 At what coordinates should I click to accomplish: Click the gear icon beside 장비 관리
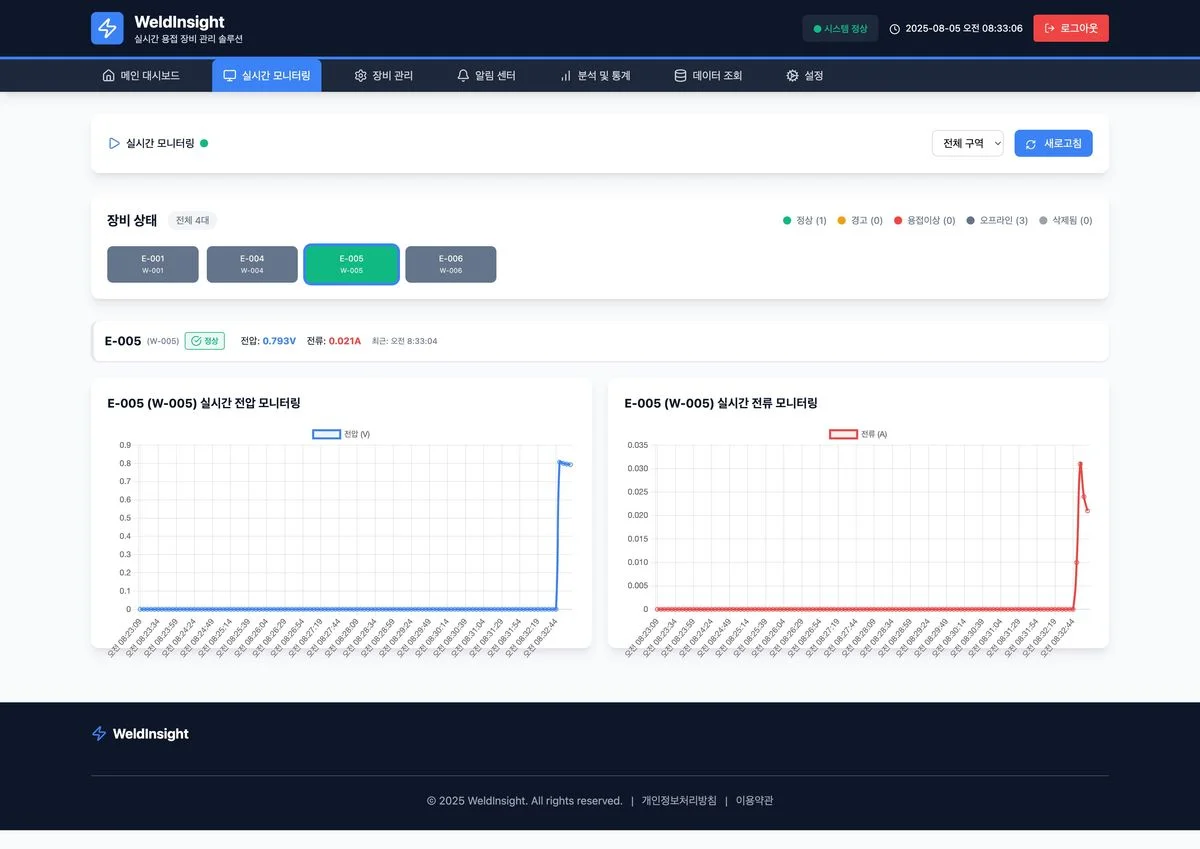tap(361, 76)
